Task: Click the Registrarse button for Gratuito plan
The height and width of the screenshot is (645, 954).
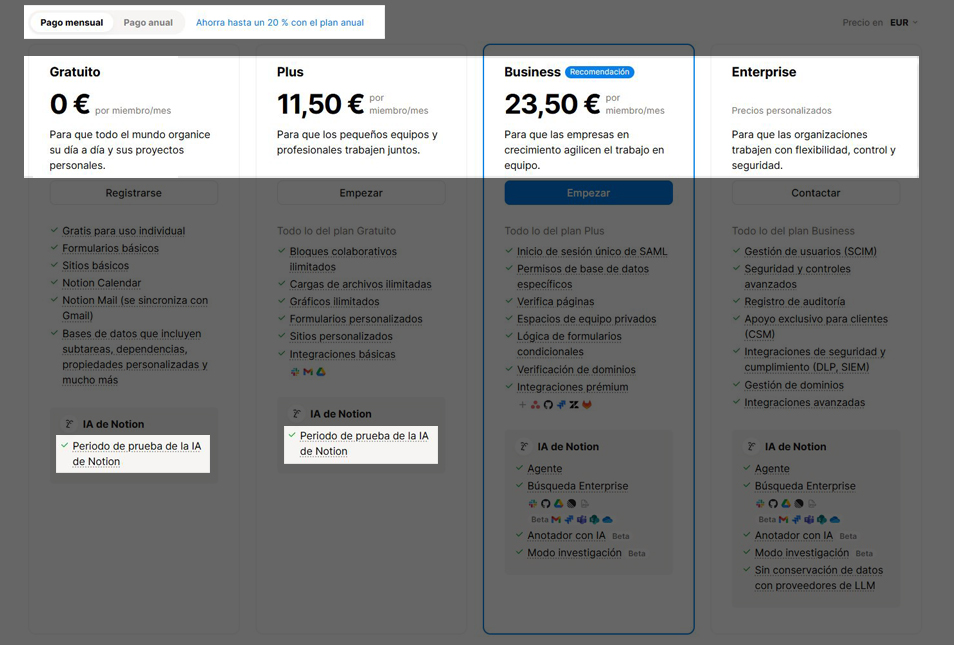Action: (133, 193)
